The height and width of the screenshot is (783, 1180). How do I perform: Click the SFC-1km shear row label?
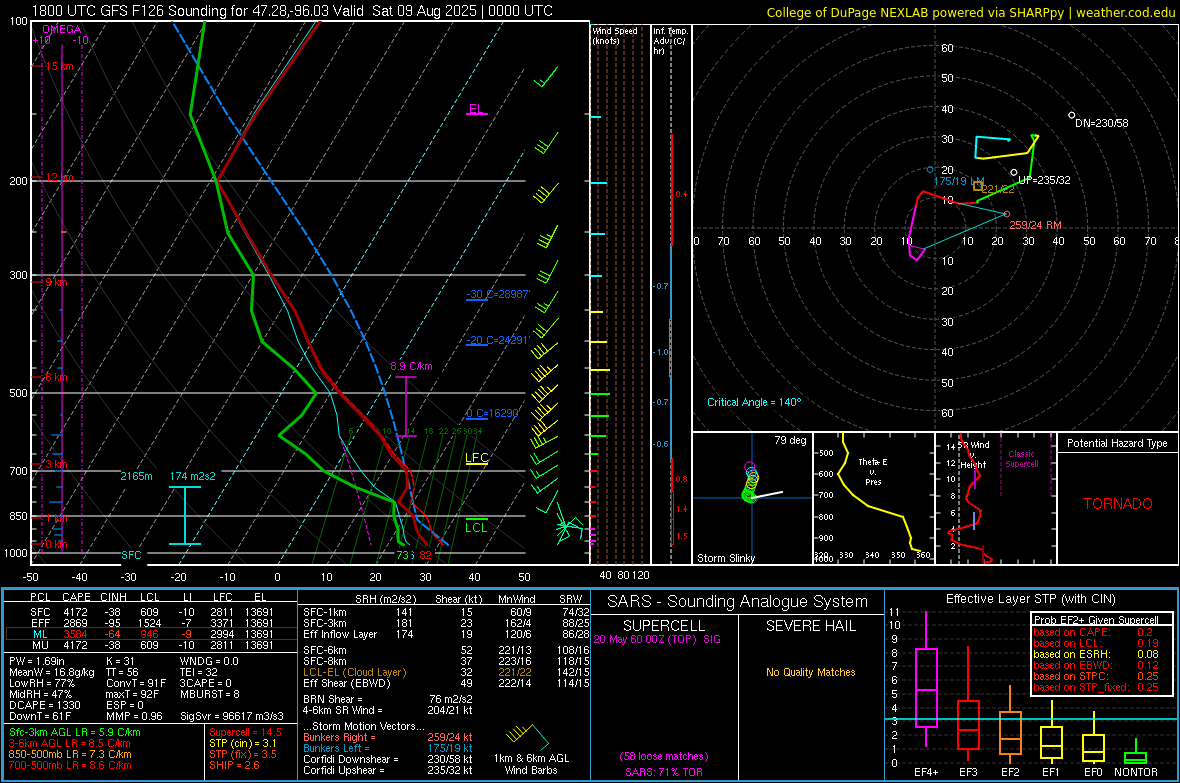325,612
